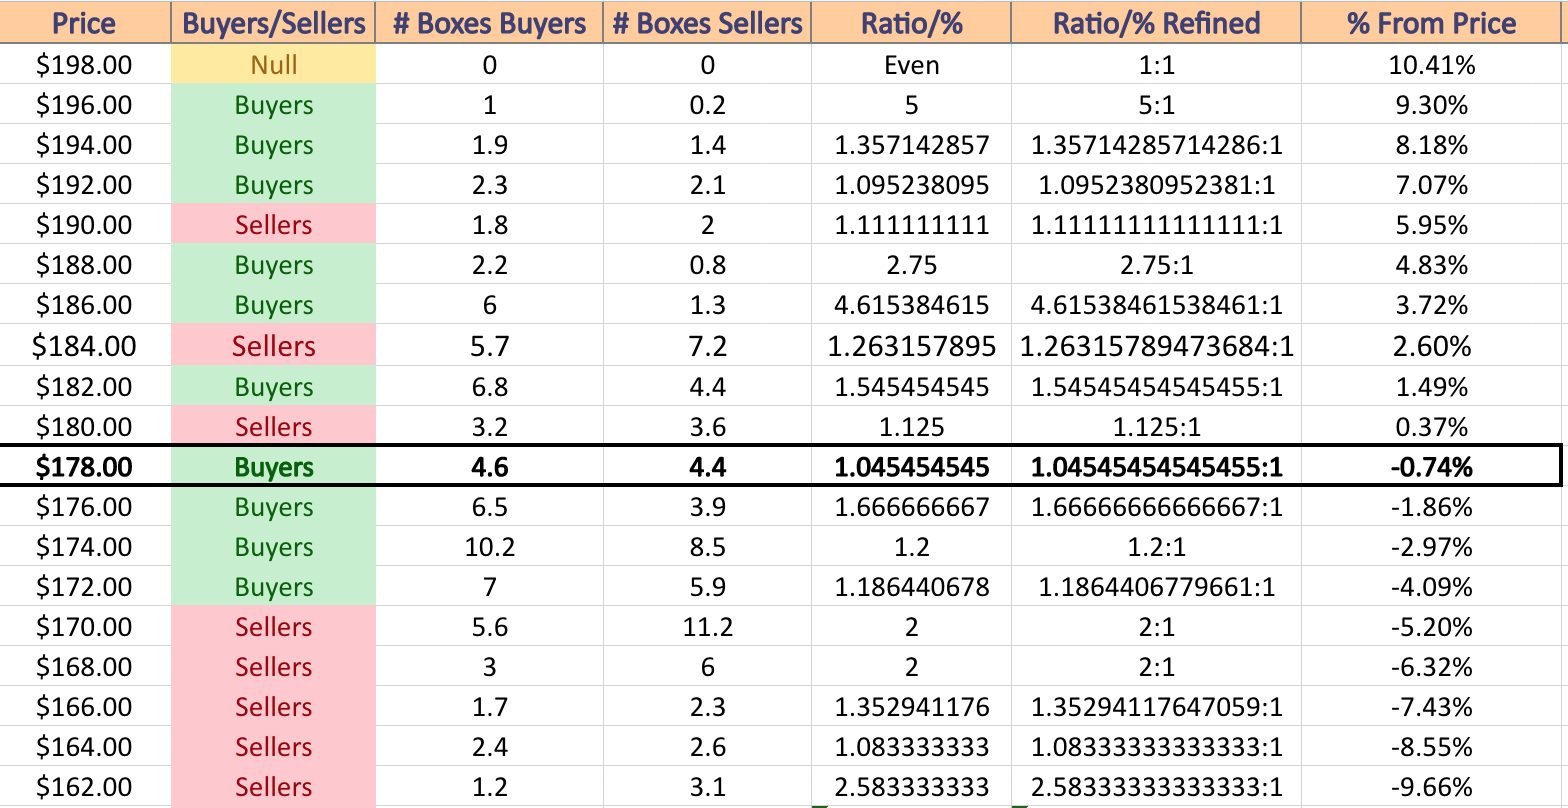Select the 11.2 boxes sellers cell
Screen dimensions: 1568x808
(707, 627)
